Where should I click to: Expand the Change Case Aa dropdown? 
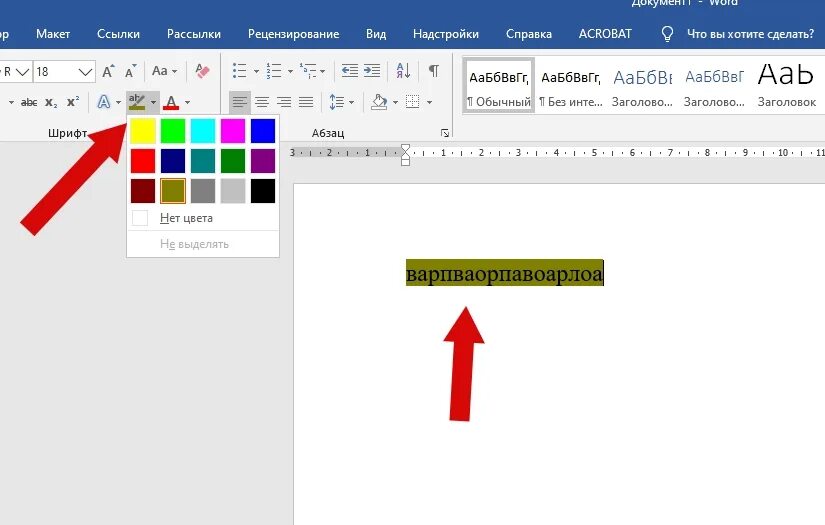click(174, 72)
